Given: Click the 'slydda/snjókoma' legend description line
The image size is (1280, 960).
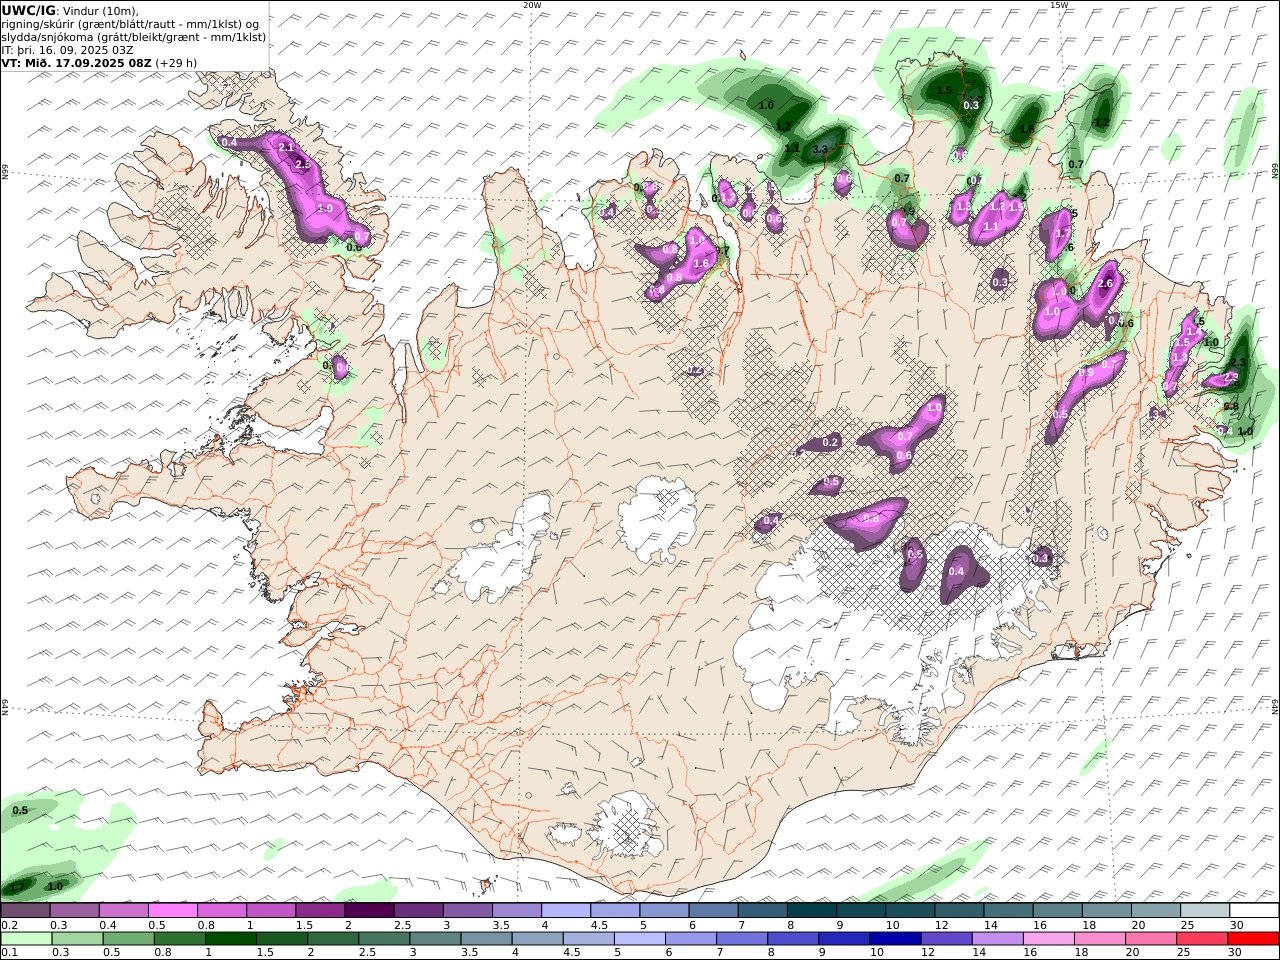Looking at the screenshot, I should (x=134, y=36).
